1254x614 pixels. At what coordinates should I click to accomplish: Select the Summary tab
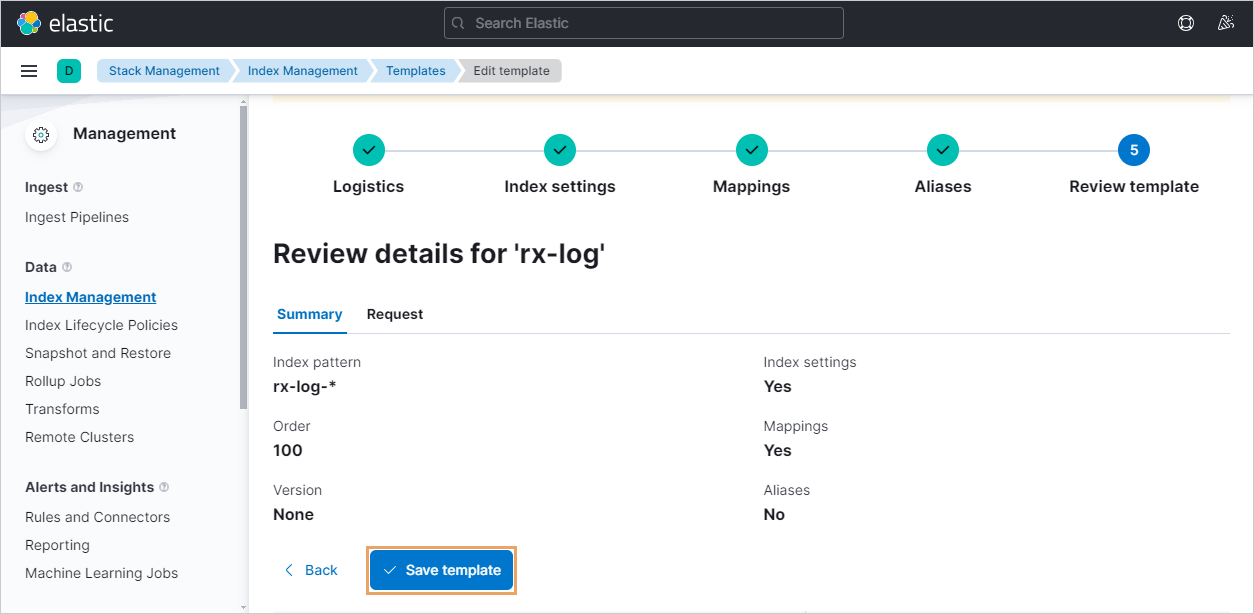pyautogui.click(x=309, y=314)
